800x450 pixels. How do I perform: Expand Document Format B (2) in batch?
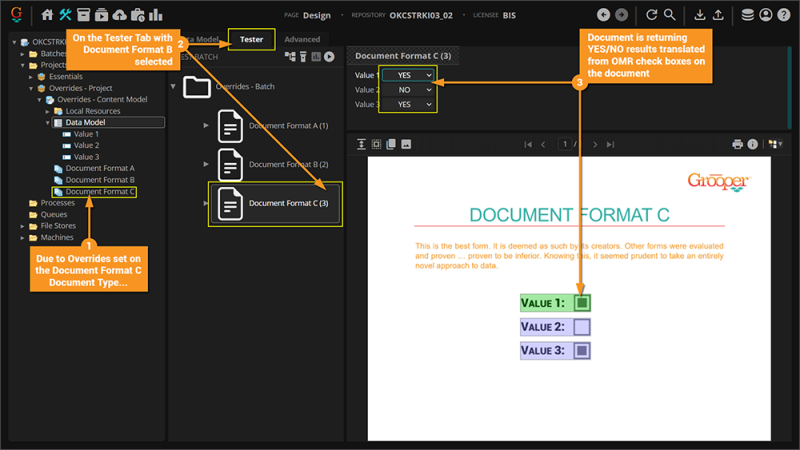(x=206, y=164)
